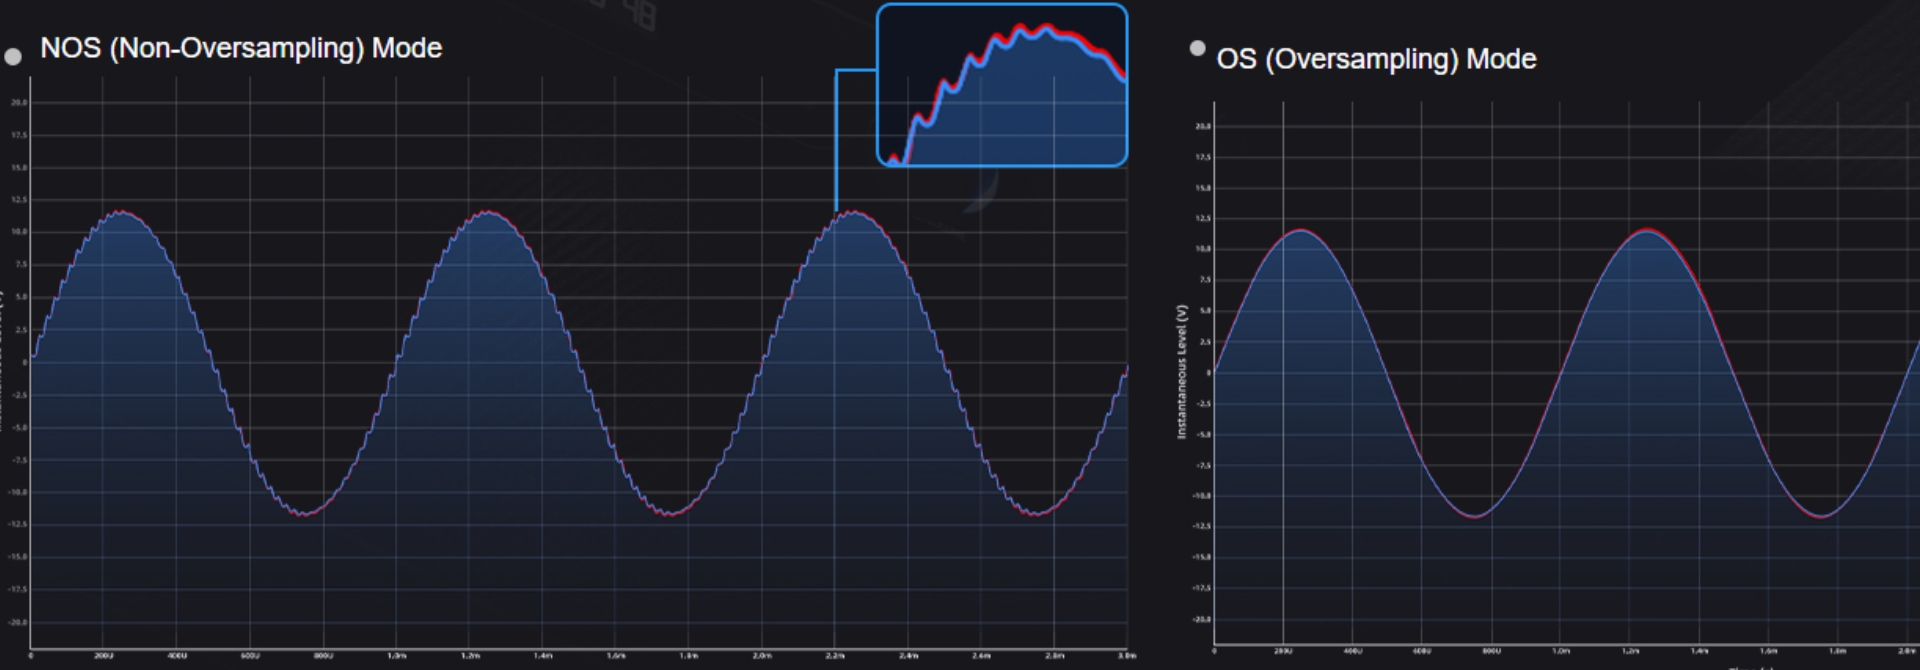1920x670 pixels.
Task: Click the first trough of the NOS waveform
Action: coord(304,513)
